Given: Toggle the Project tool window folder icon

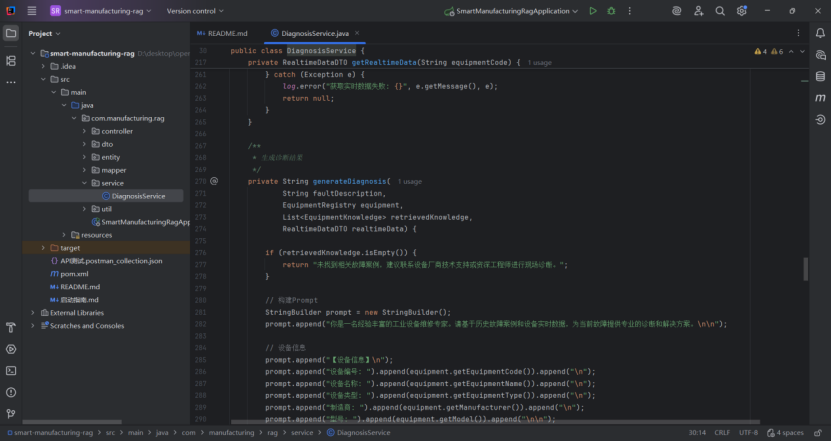Looking at the screenshot, I should (x=11, y=33).
